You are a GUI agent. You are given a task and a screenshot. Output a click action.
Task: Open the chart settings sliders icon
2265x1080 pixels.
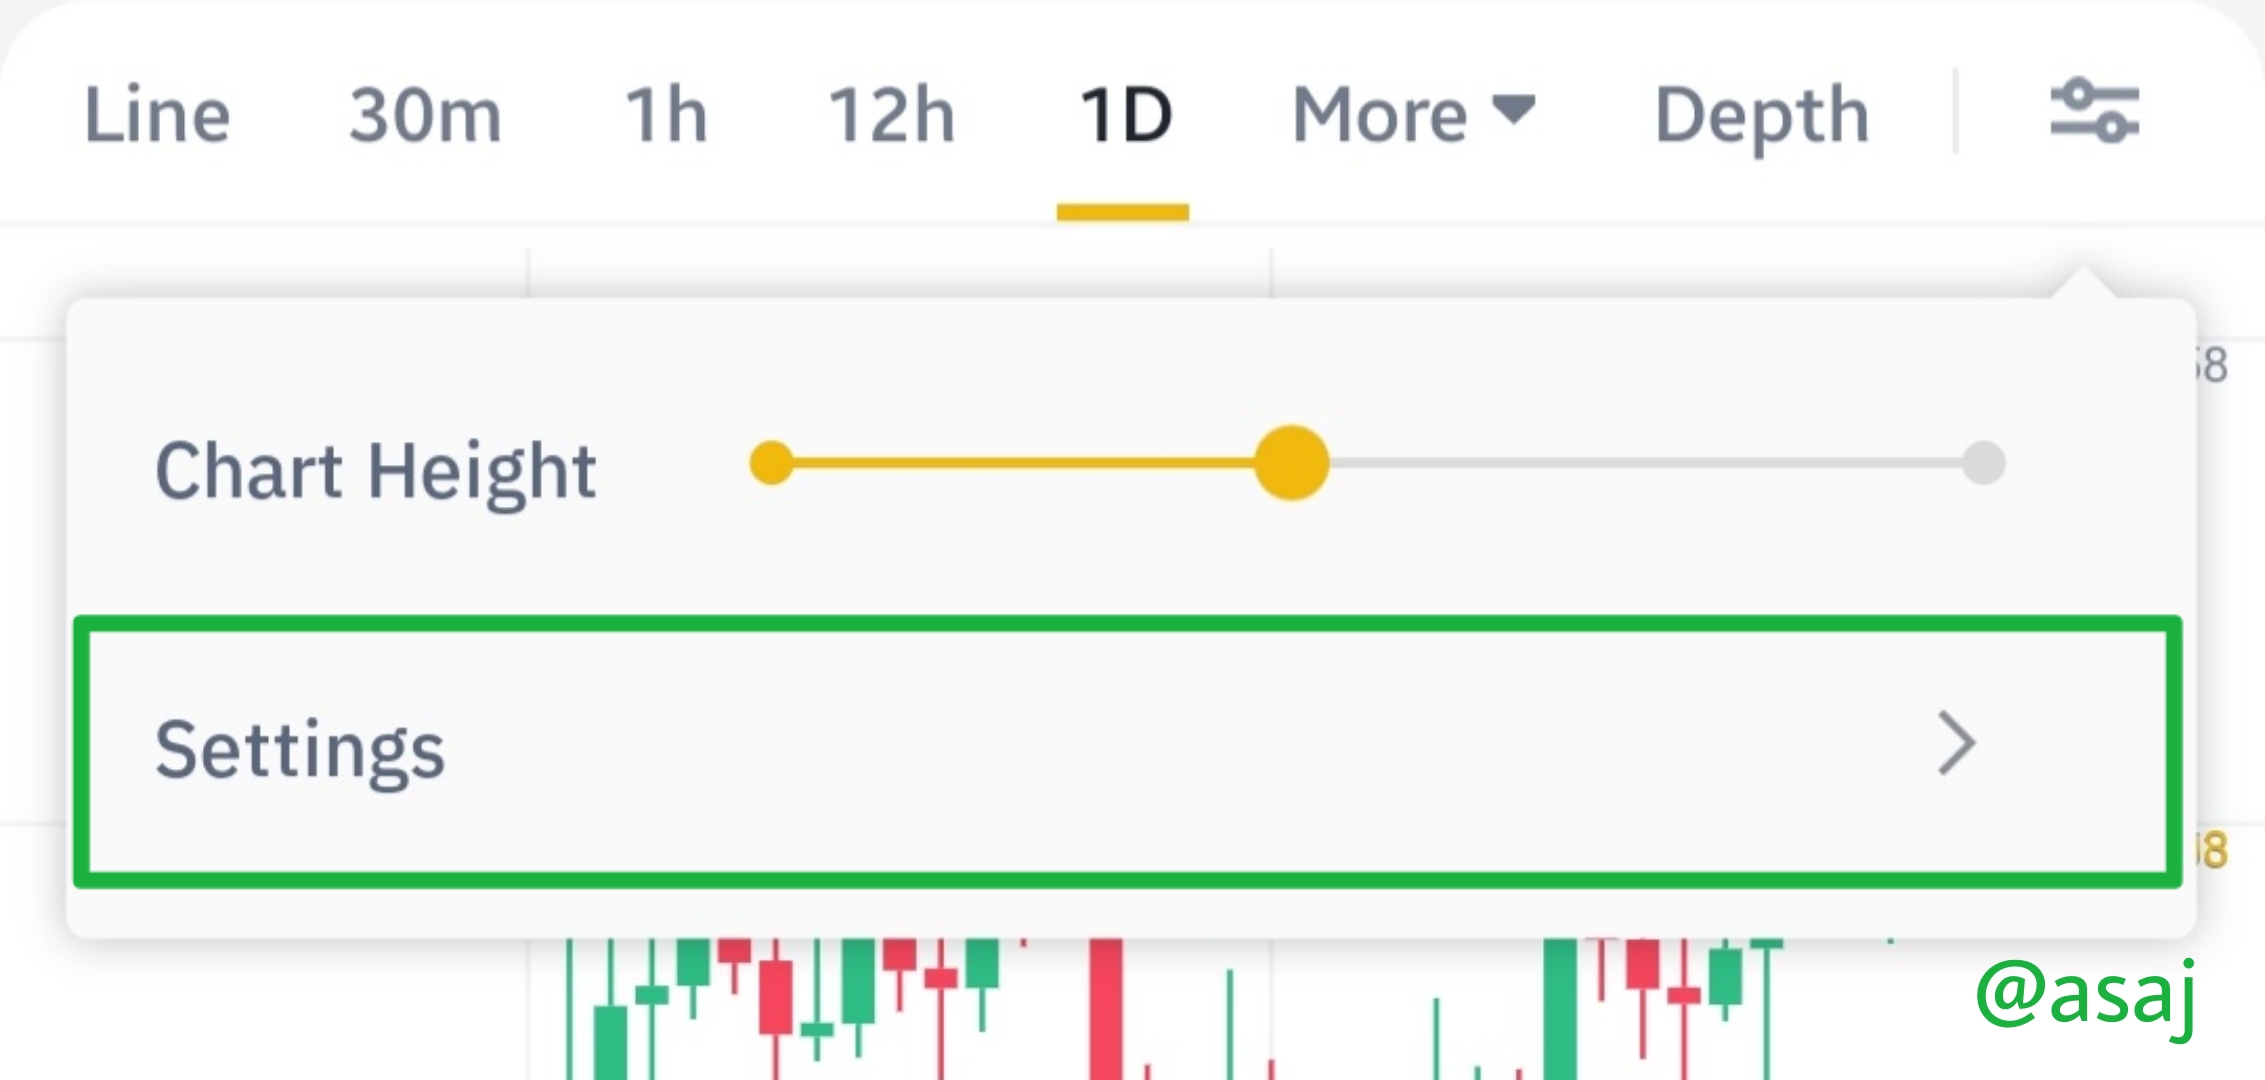pos(2094,112)
